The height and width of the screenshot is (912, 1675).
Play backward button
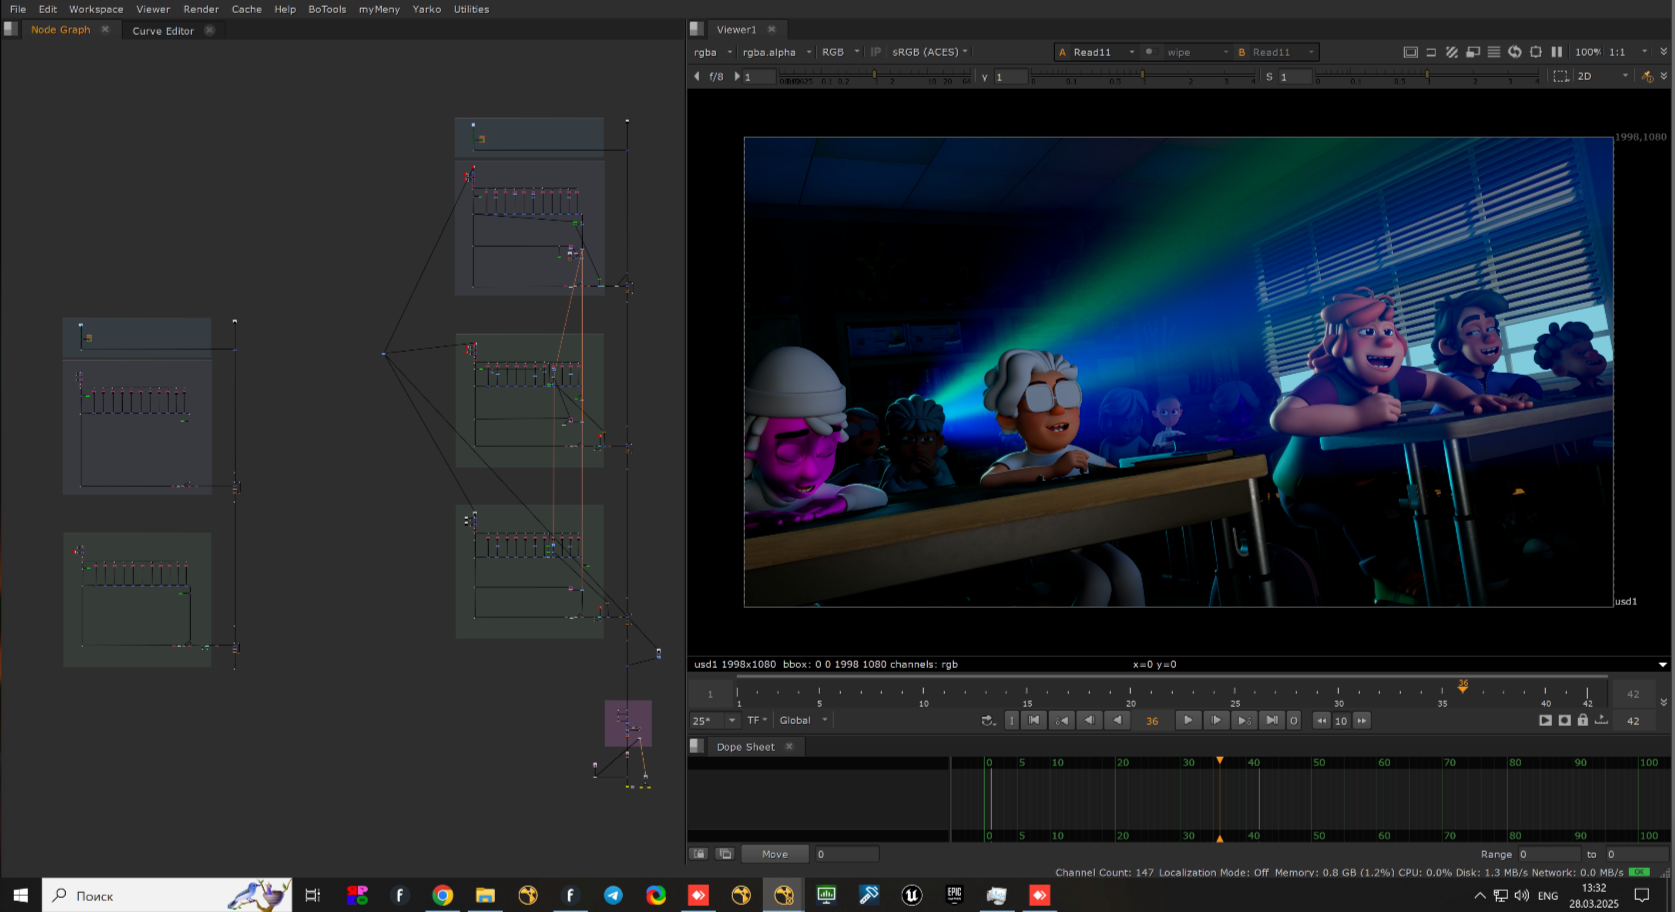pos(1117,720)
